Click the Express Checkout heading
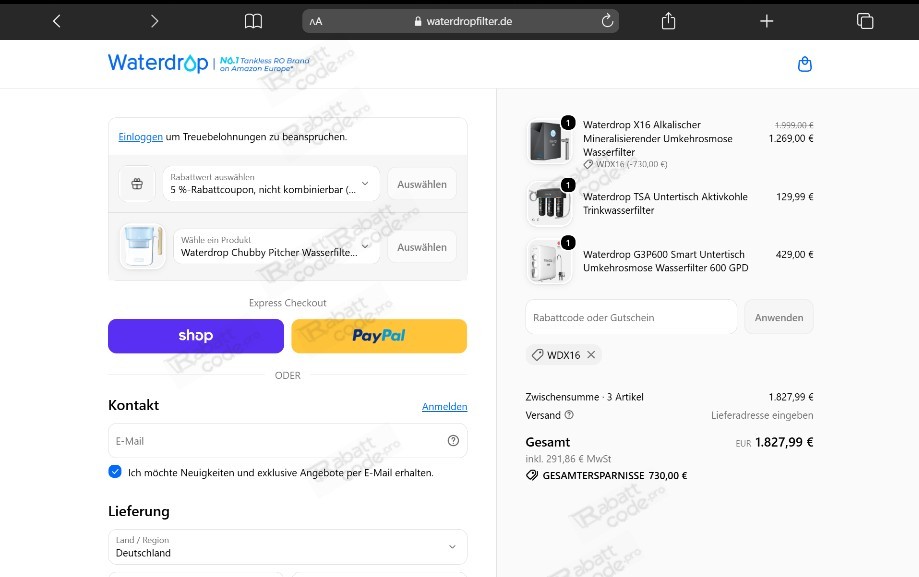Screen dimensions: 919x577 287,303
